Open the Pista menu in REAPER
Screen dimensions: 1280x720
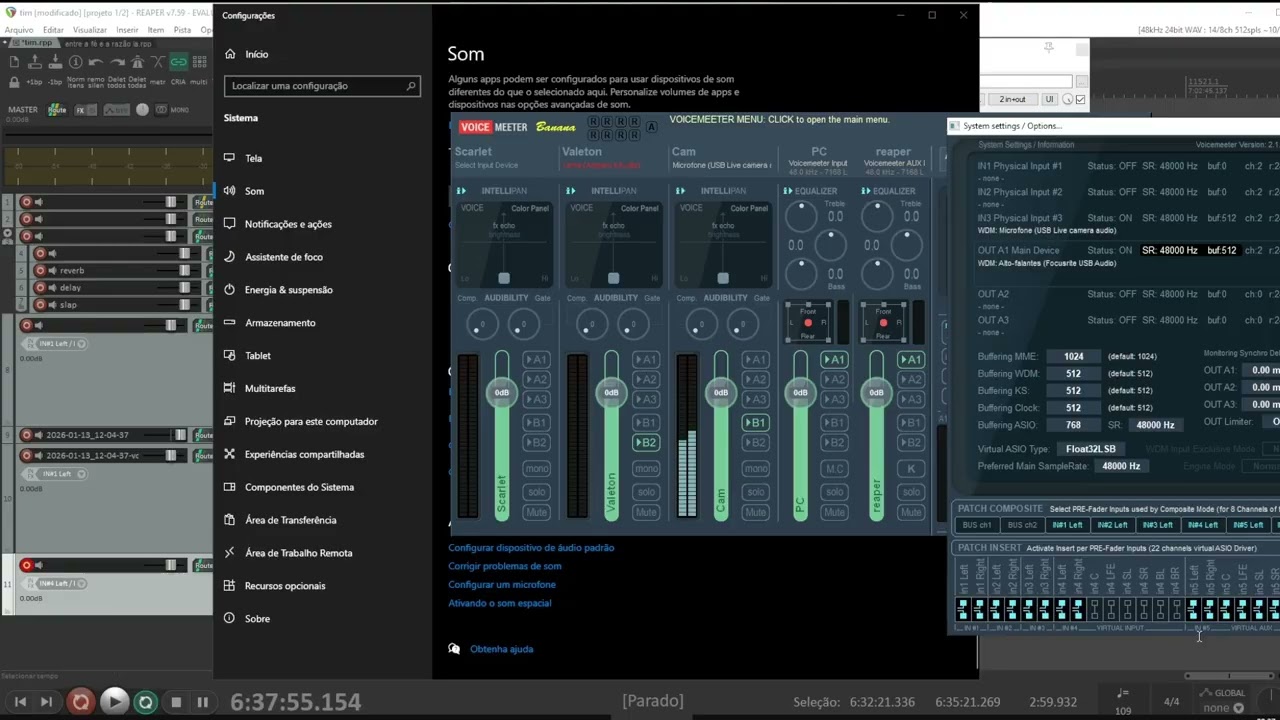click(182, 30)
